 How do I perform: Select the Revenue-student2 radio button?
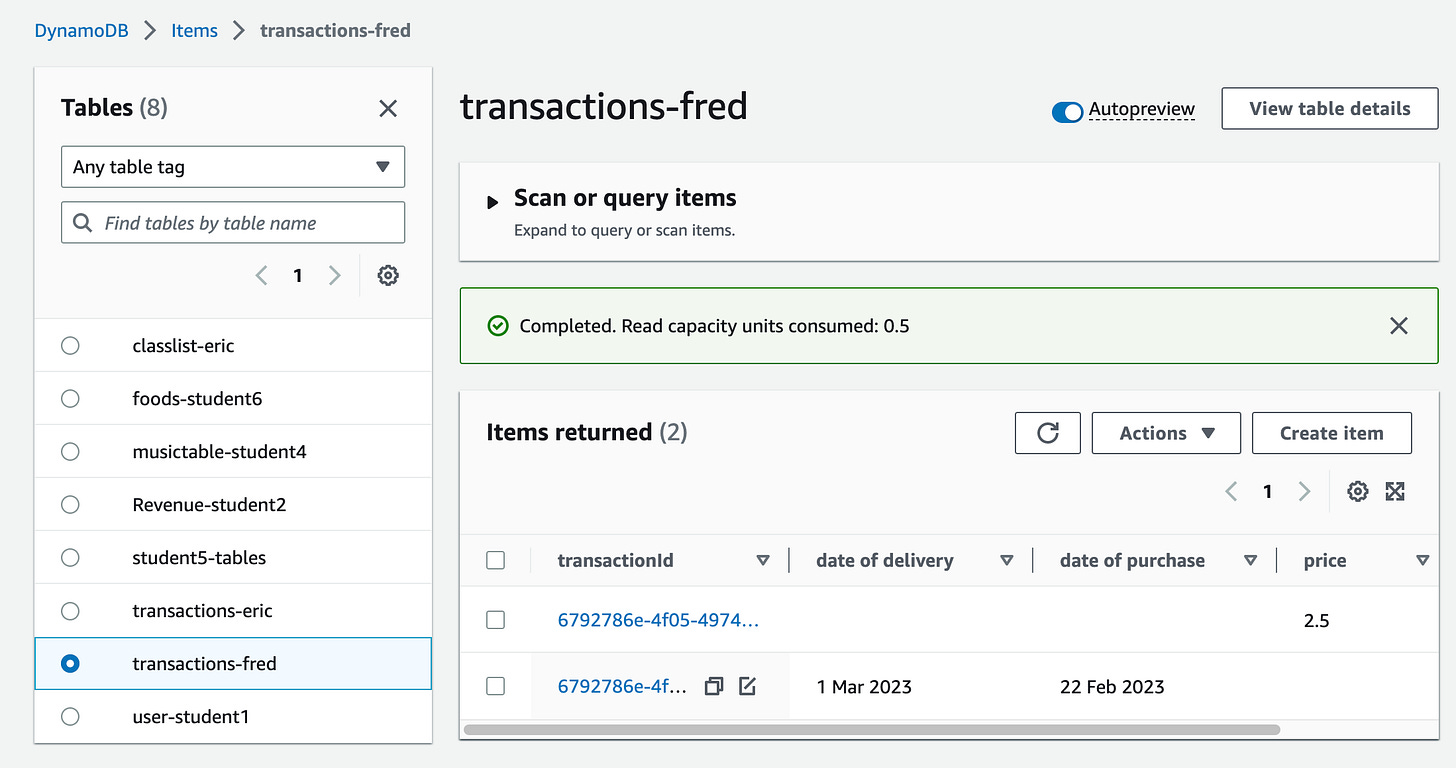pos(70,504)
